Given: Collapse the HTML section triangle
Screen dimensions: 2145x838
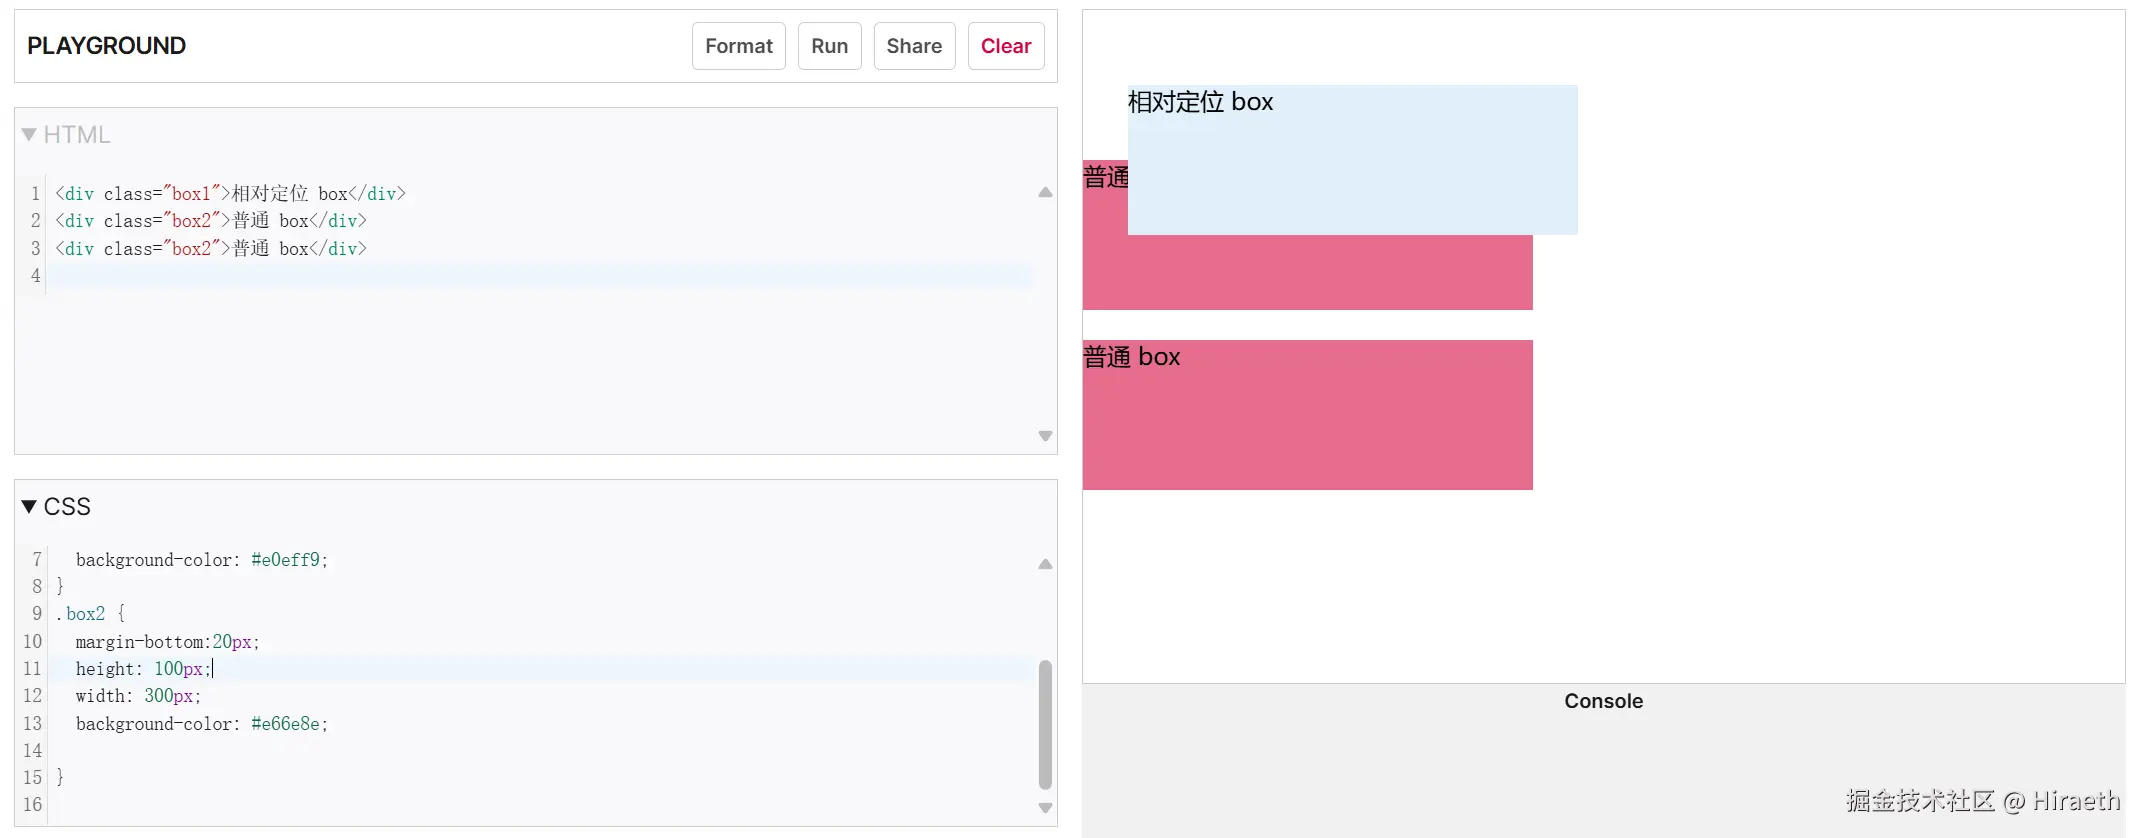Looking at the screenshot, I should tap(29, 135).
